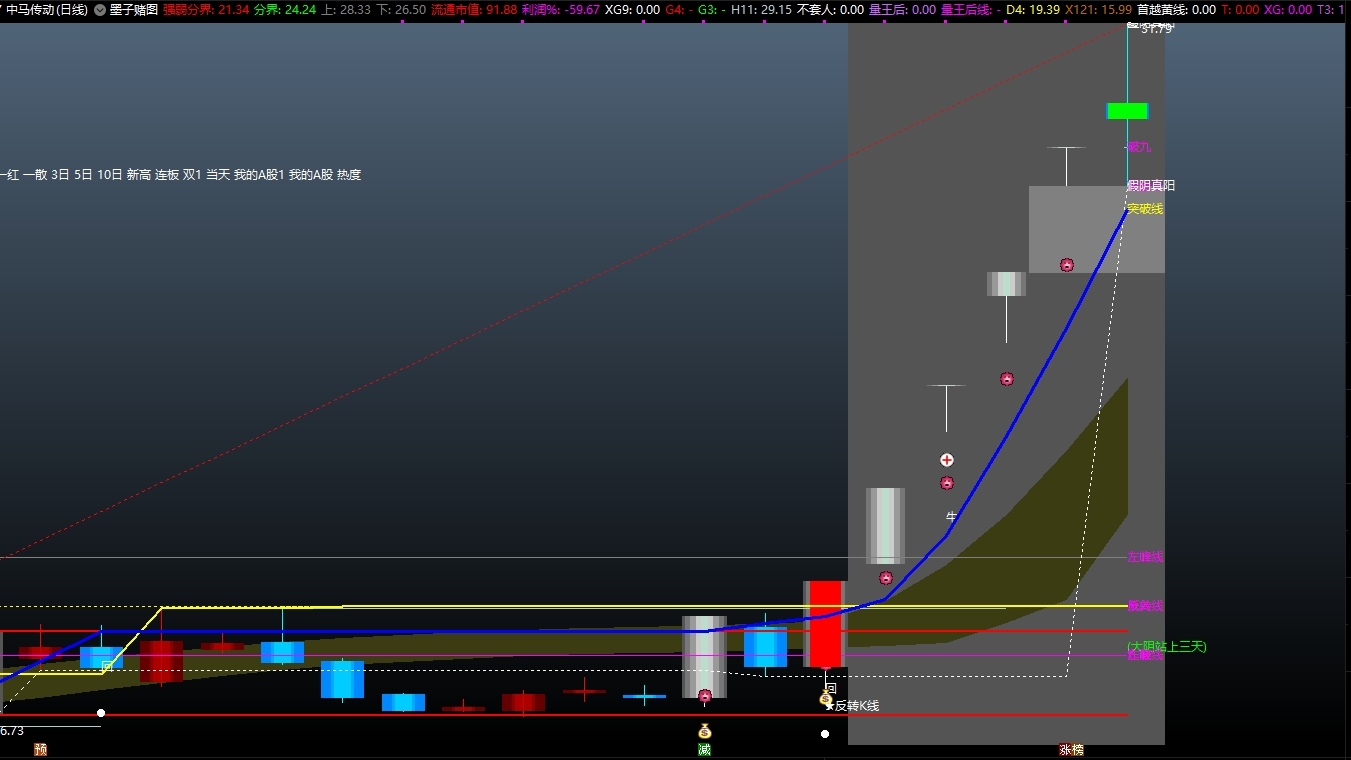Open the 我的A股1 tab

click(259, 175)
